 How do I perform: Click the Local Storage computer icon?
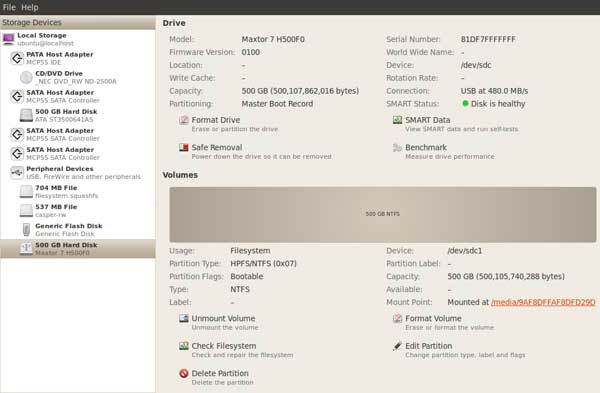(x=8, y=39)
